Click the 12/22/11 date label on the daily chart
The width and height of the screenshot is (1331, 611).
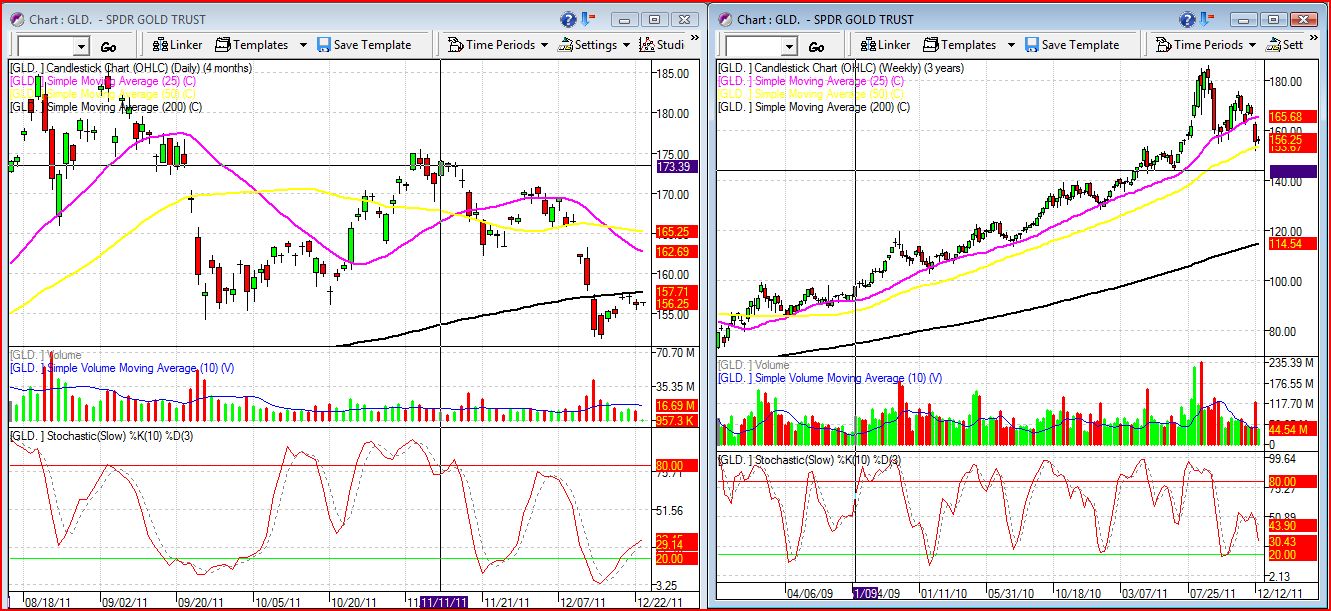[x=660, y=603]
